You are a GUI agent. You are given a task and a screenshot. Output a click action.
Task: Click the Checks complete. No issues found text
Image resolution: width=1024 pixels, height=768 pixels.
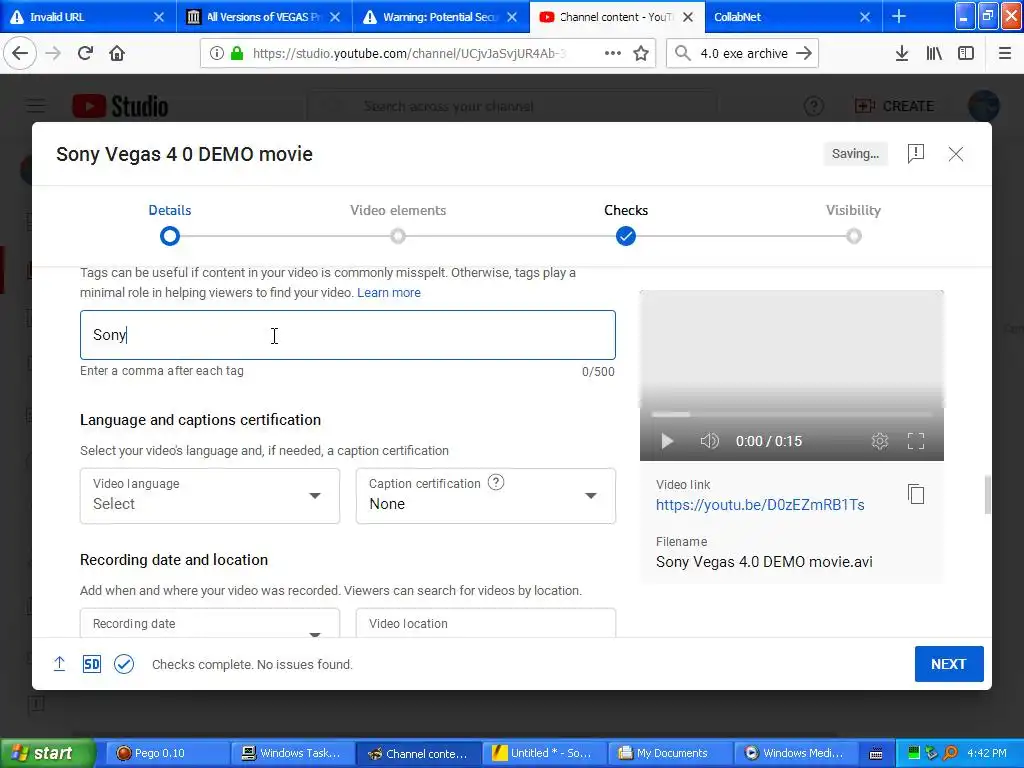pyautogui.click(x=252, y=664)
